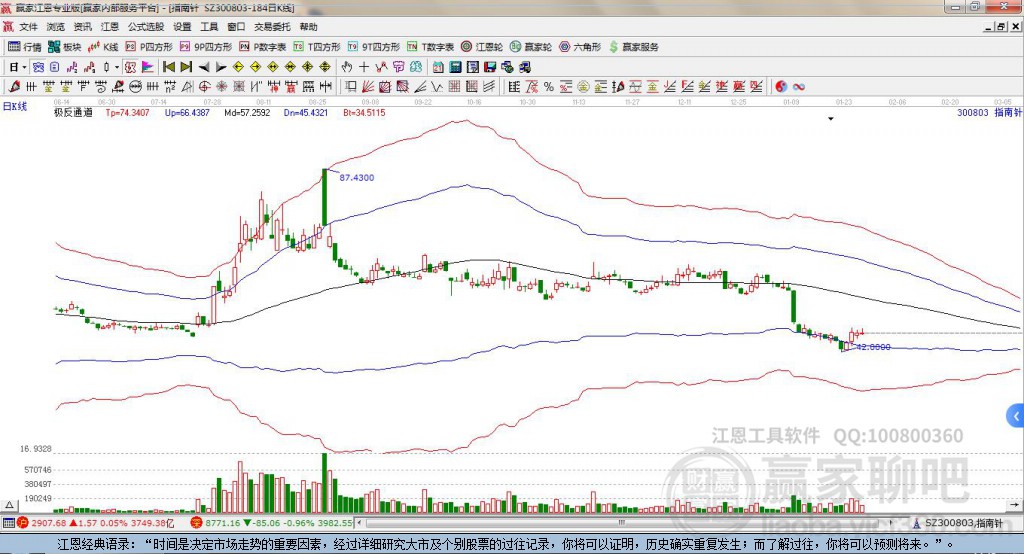
Task: Select the crosshair cursor tool
Action: coord(364,67)
